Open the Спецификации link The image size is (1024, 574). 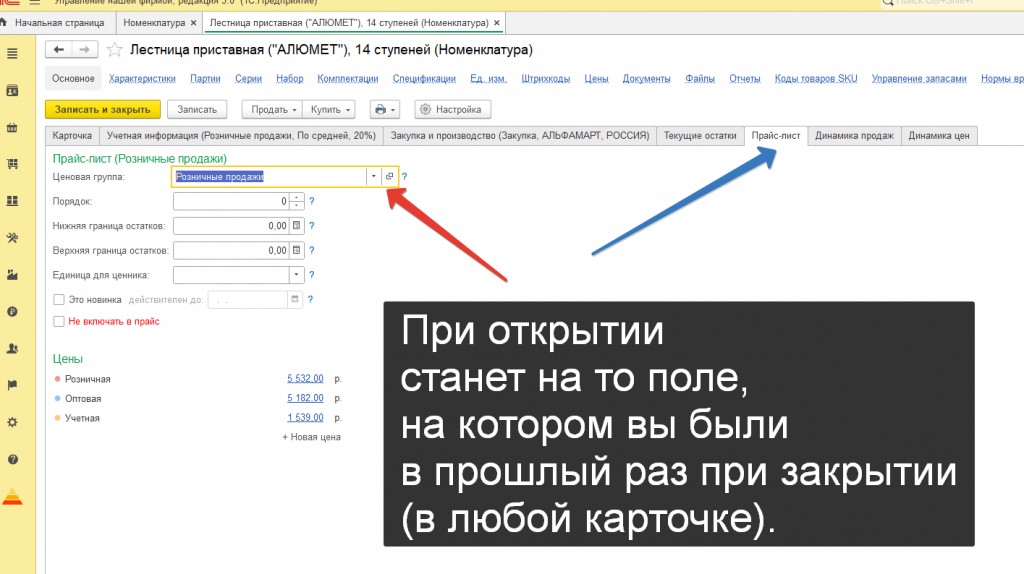pyautogui.click(x=424, y=78)
